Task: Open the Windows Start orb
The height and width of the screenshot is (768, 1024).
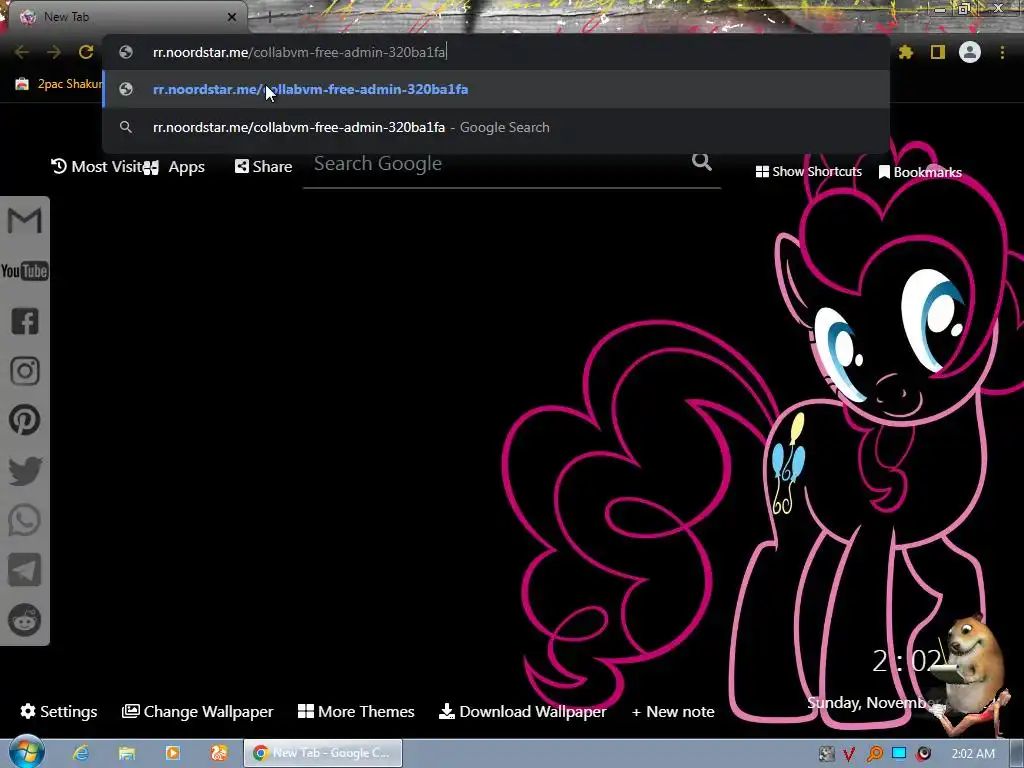Action: click(26, 752)
